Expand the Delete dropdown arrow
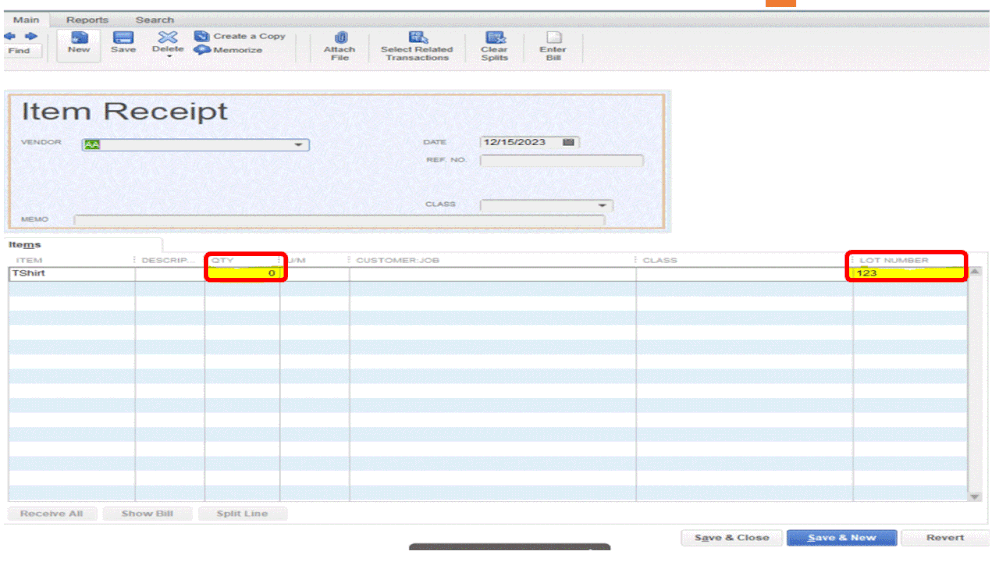Image resolution: width=999 pixels, height=562 pixels. click(169, 57)
